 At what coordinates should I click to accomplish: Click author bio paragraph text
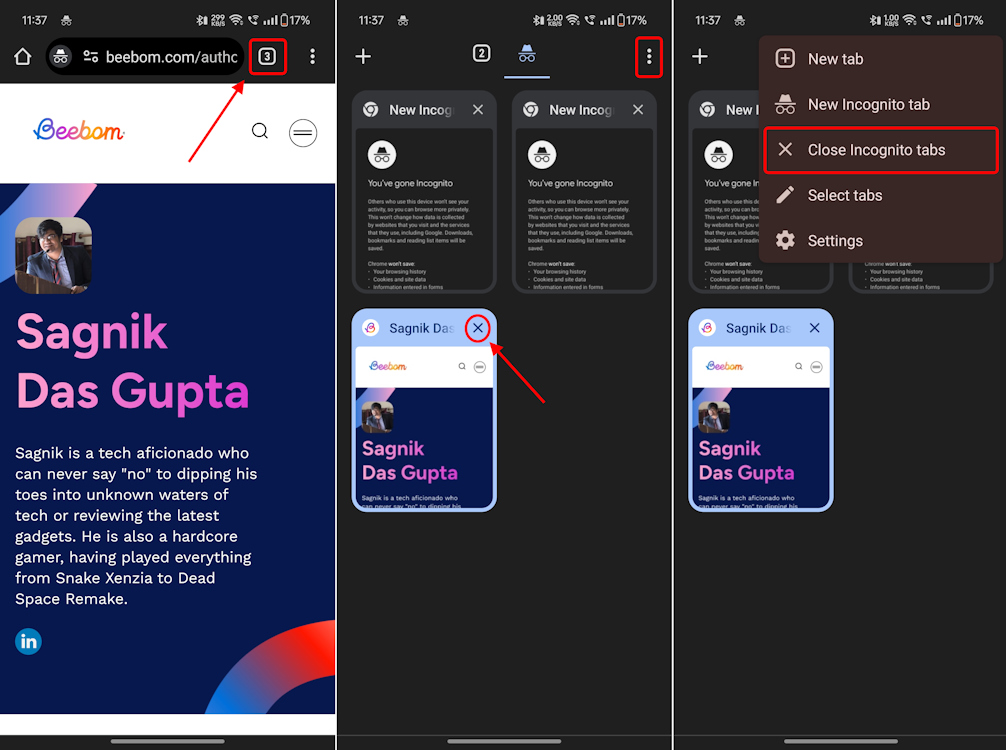click(136, 525)
